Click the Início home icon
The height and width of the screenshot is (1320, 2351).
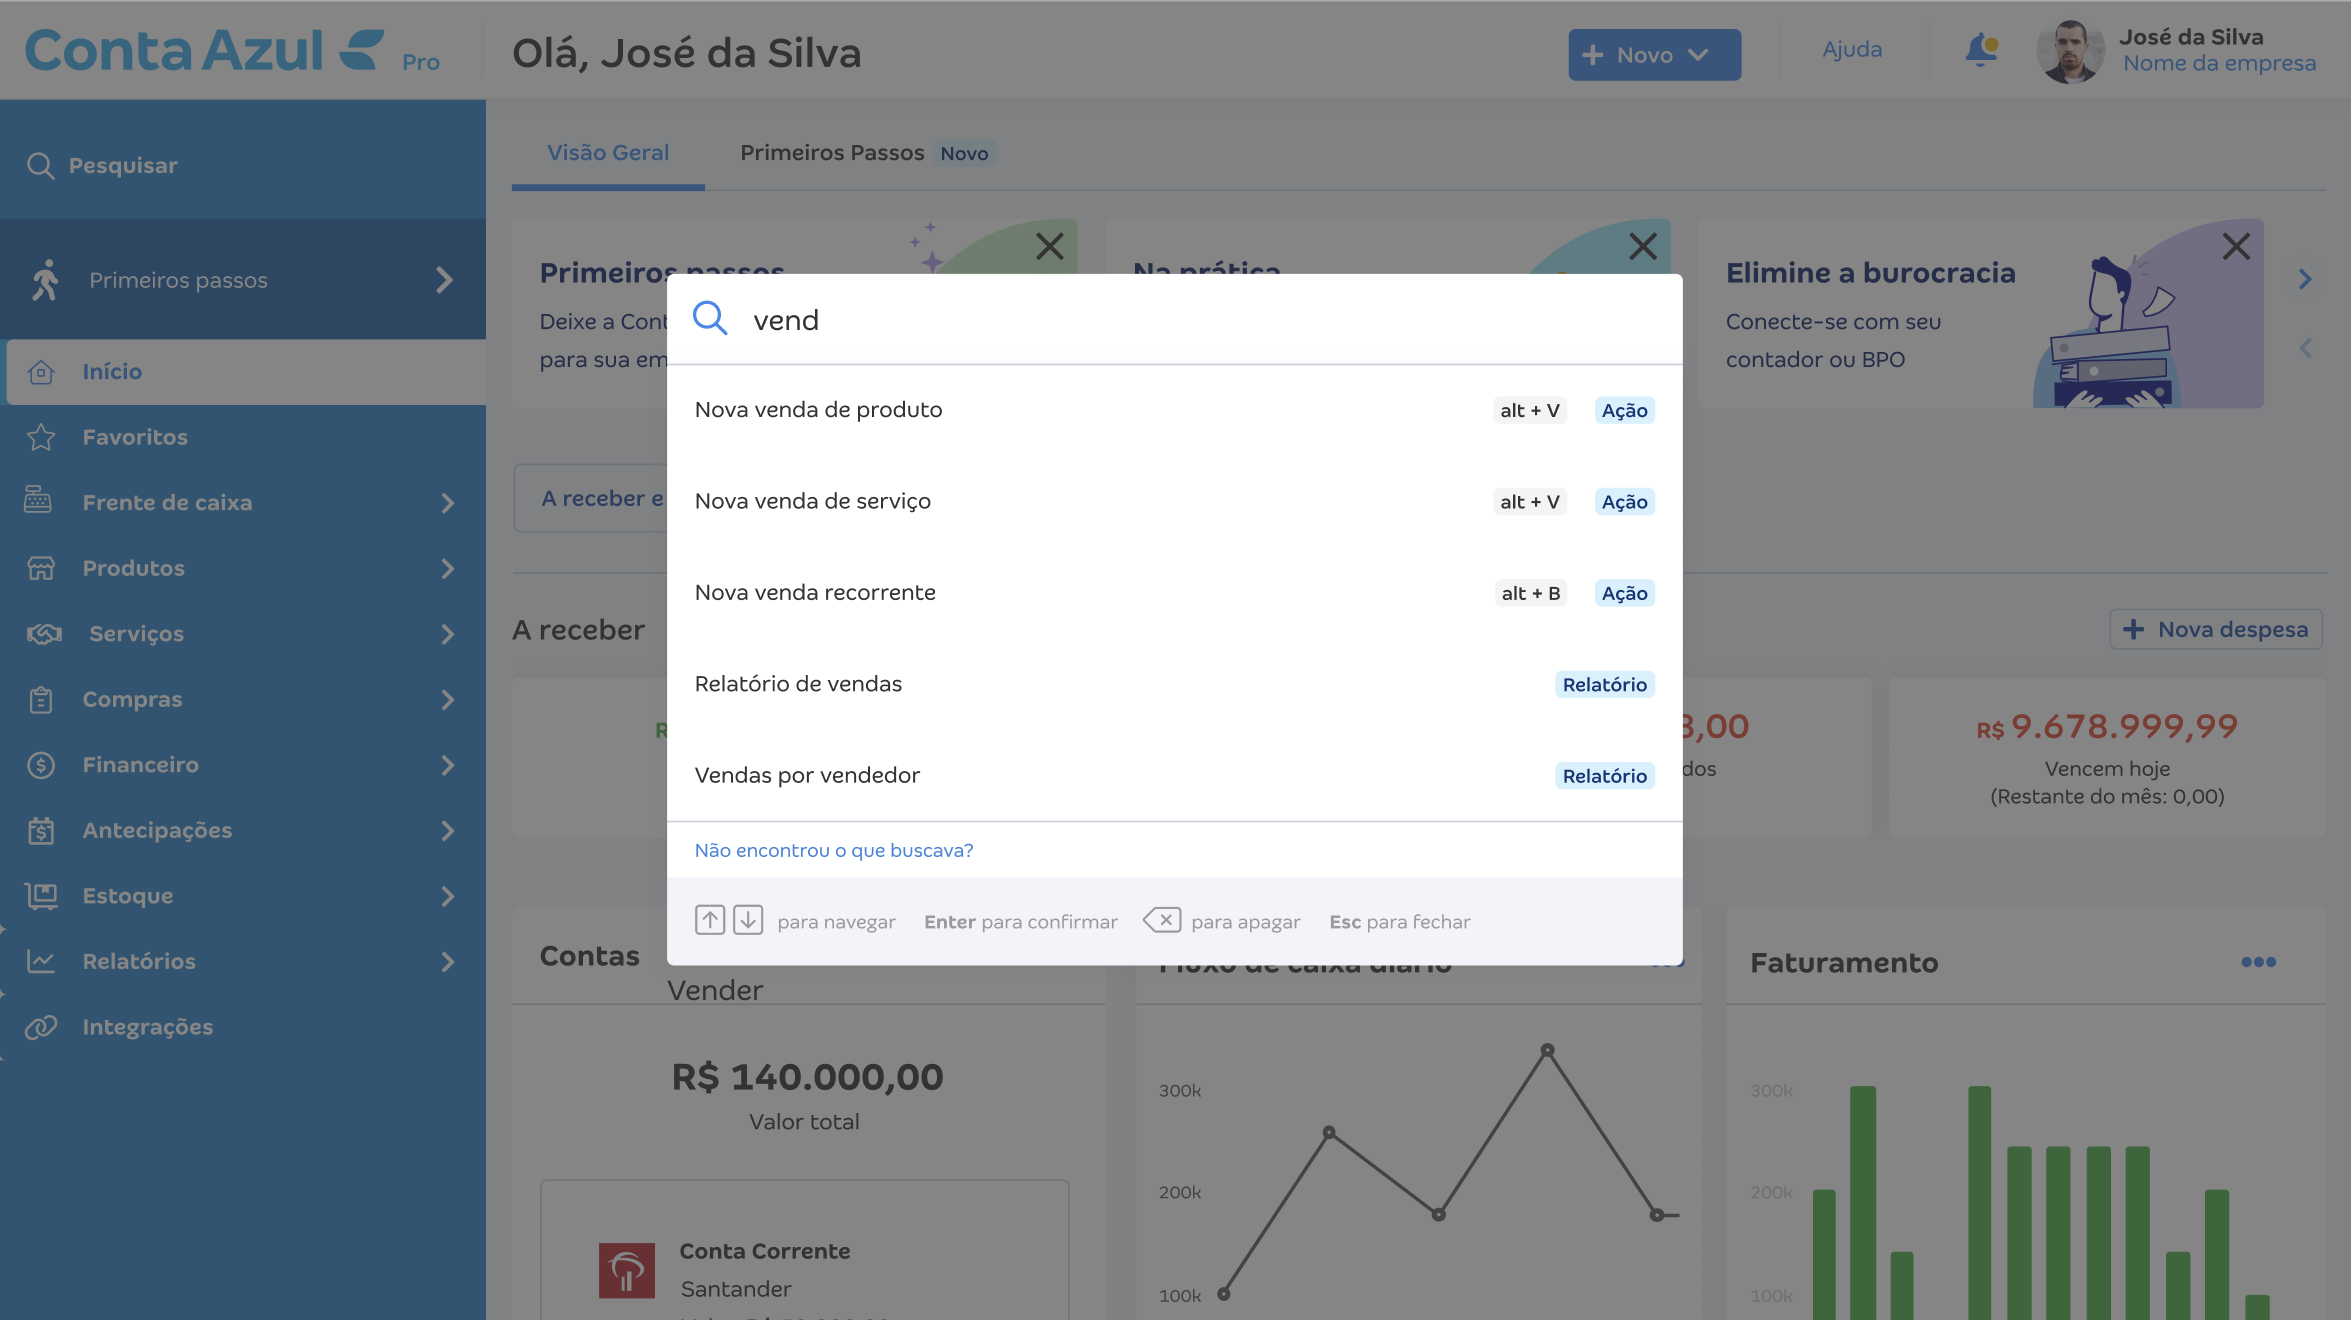tap(41, 372)
